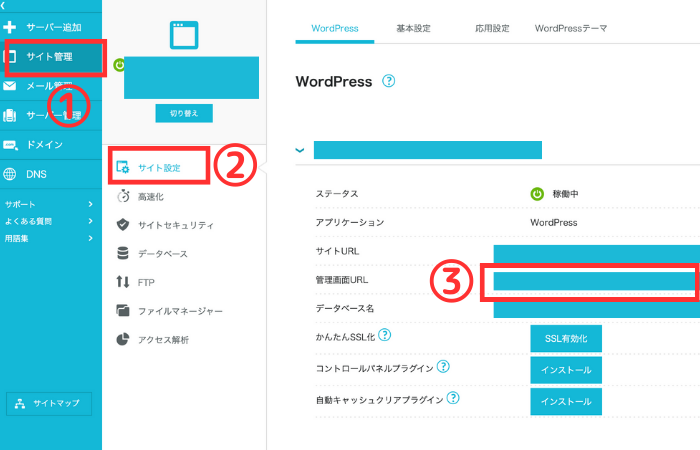This screenshot has height=450, width=700.
Task: Click the server icon for サーバー管理
Action: point(9,116)
